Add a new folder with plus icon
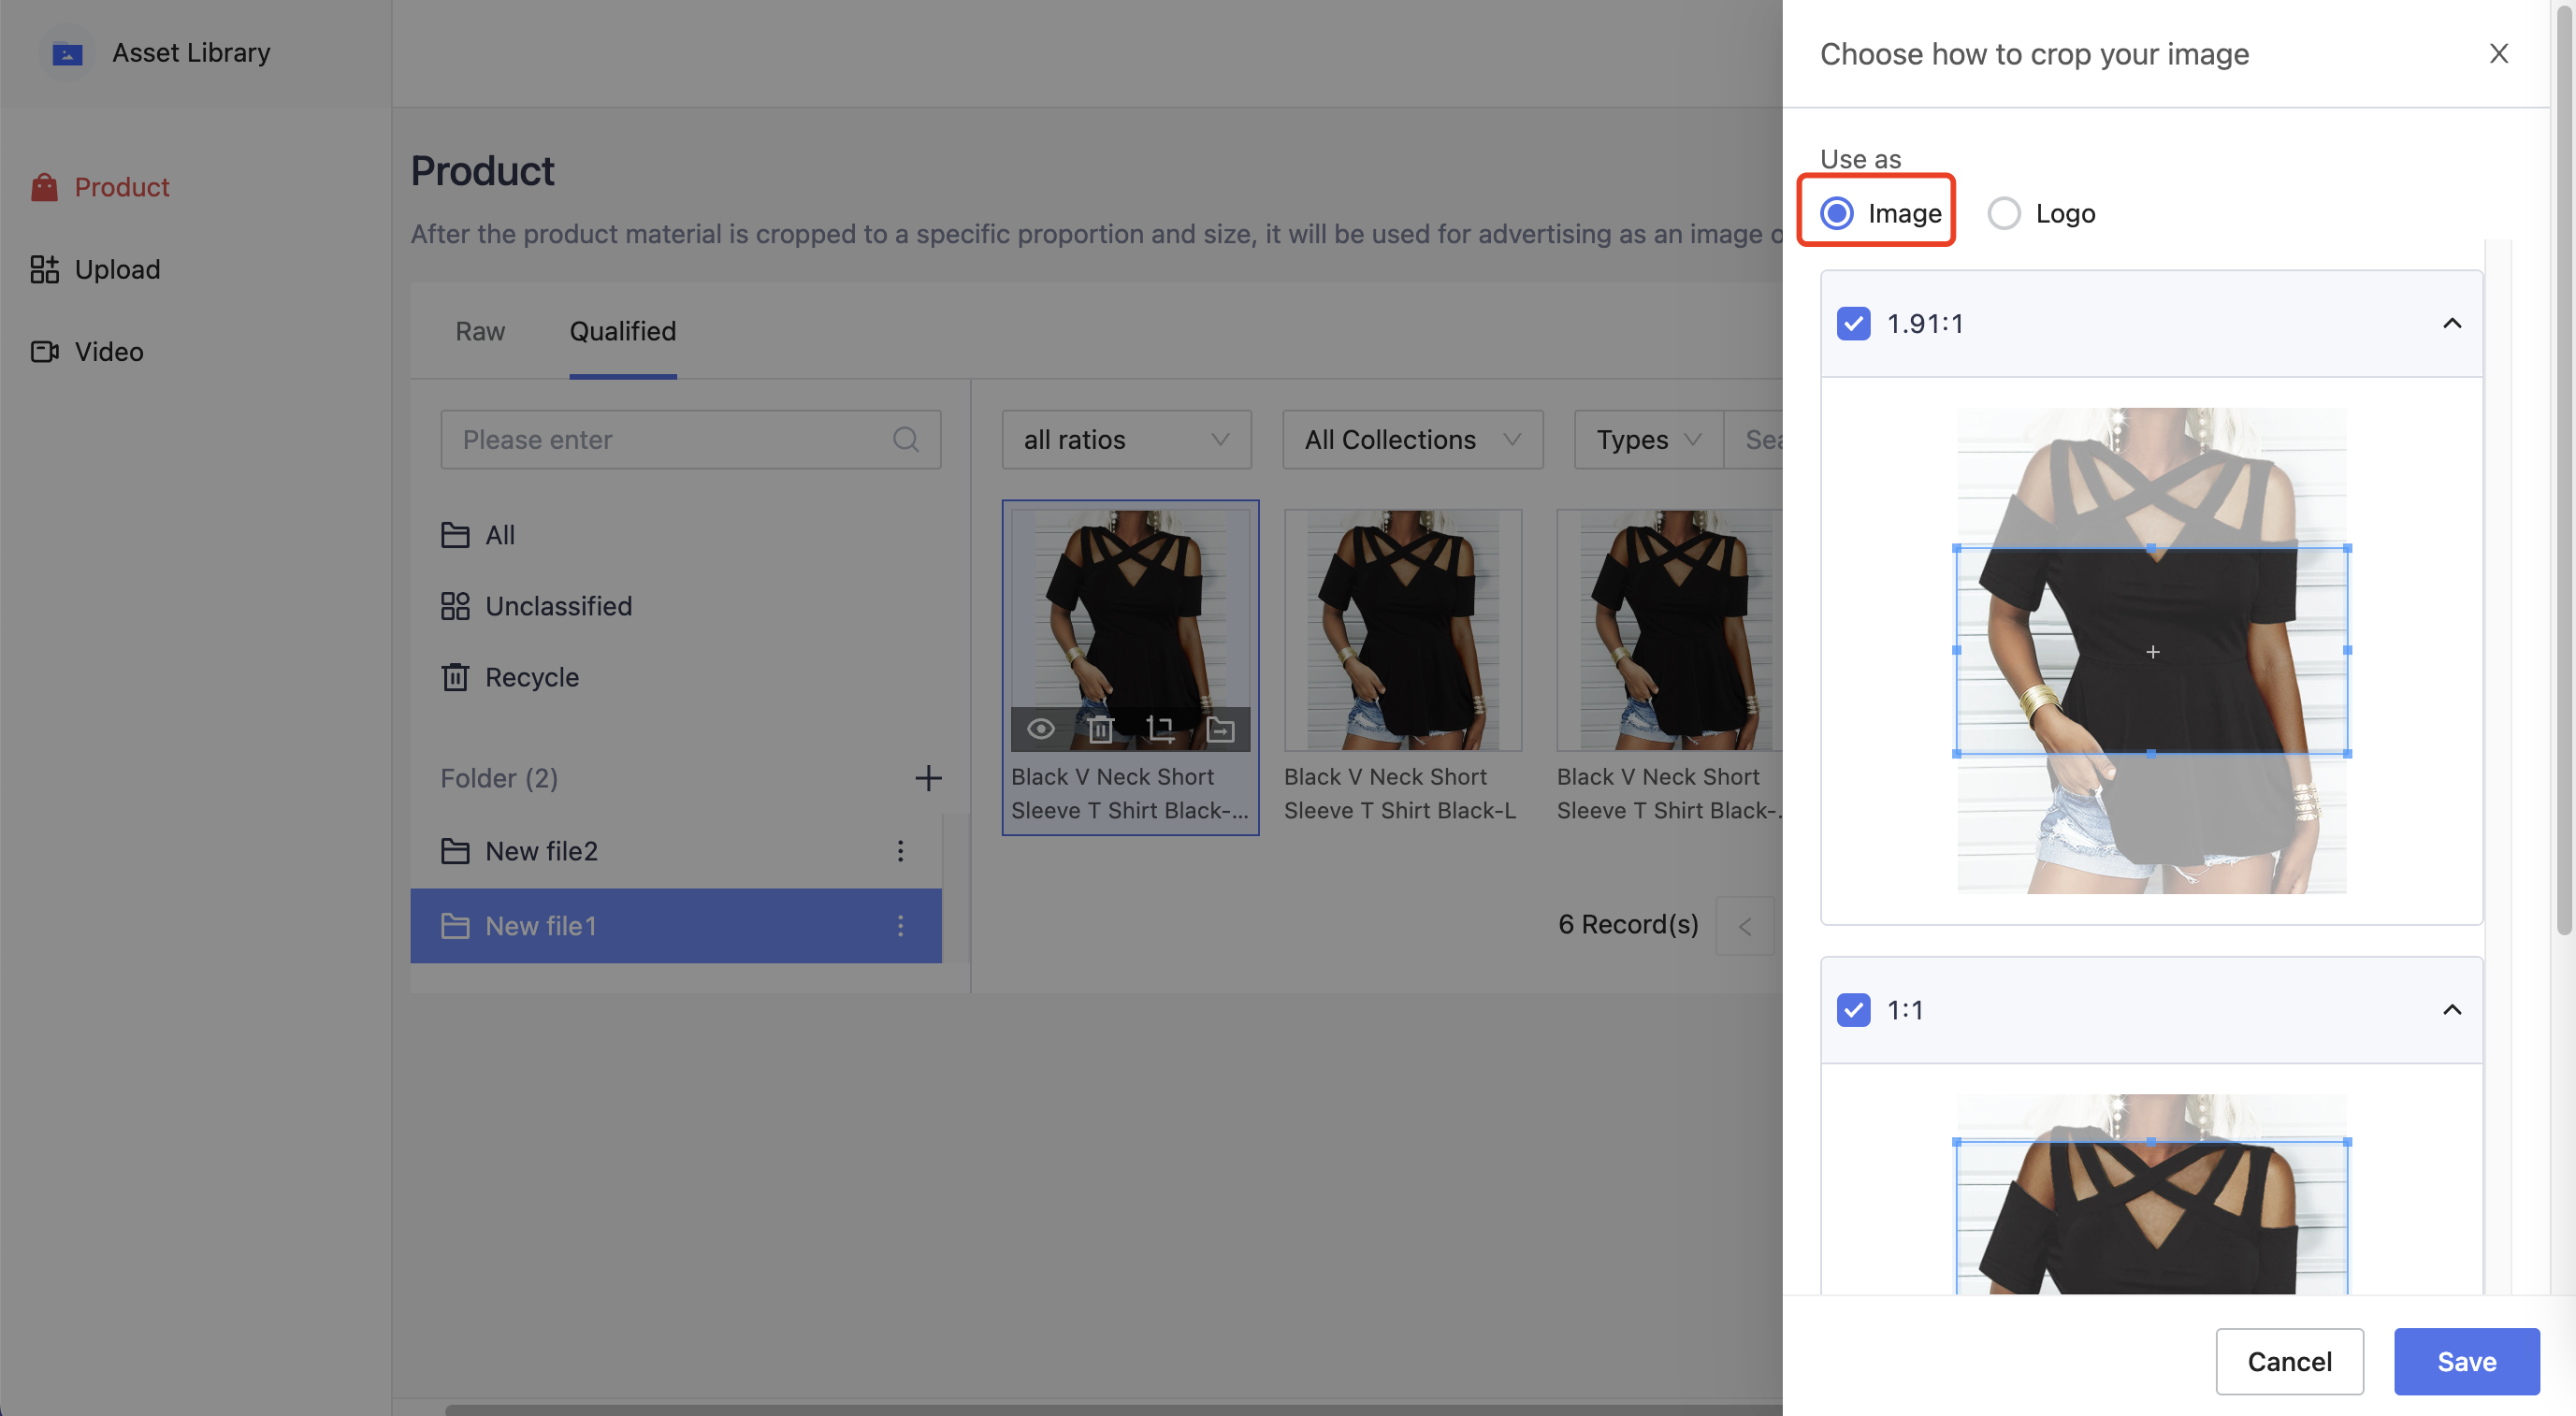Screen dimensions: 2576x1416 [928, 778]
